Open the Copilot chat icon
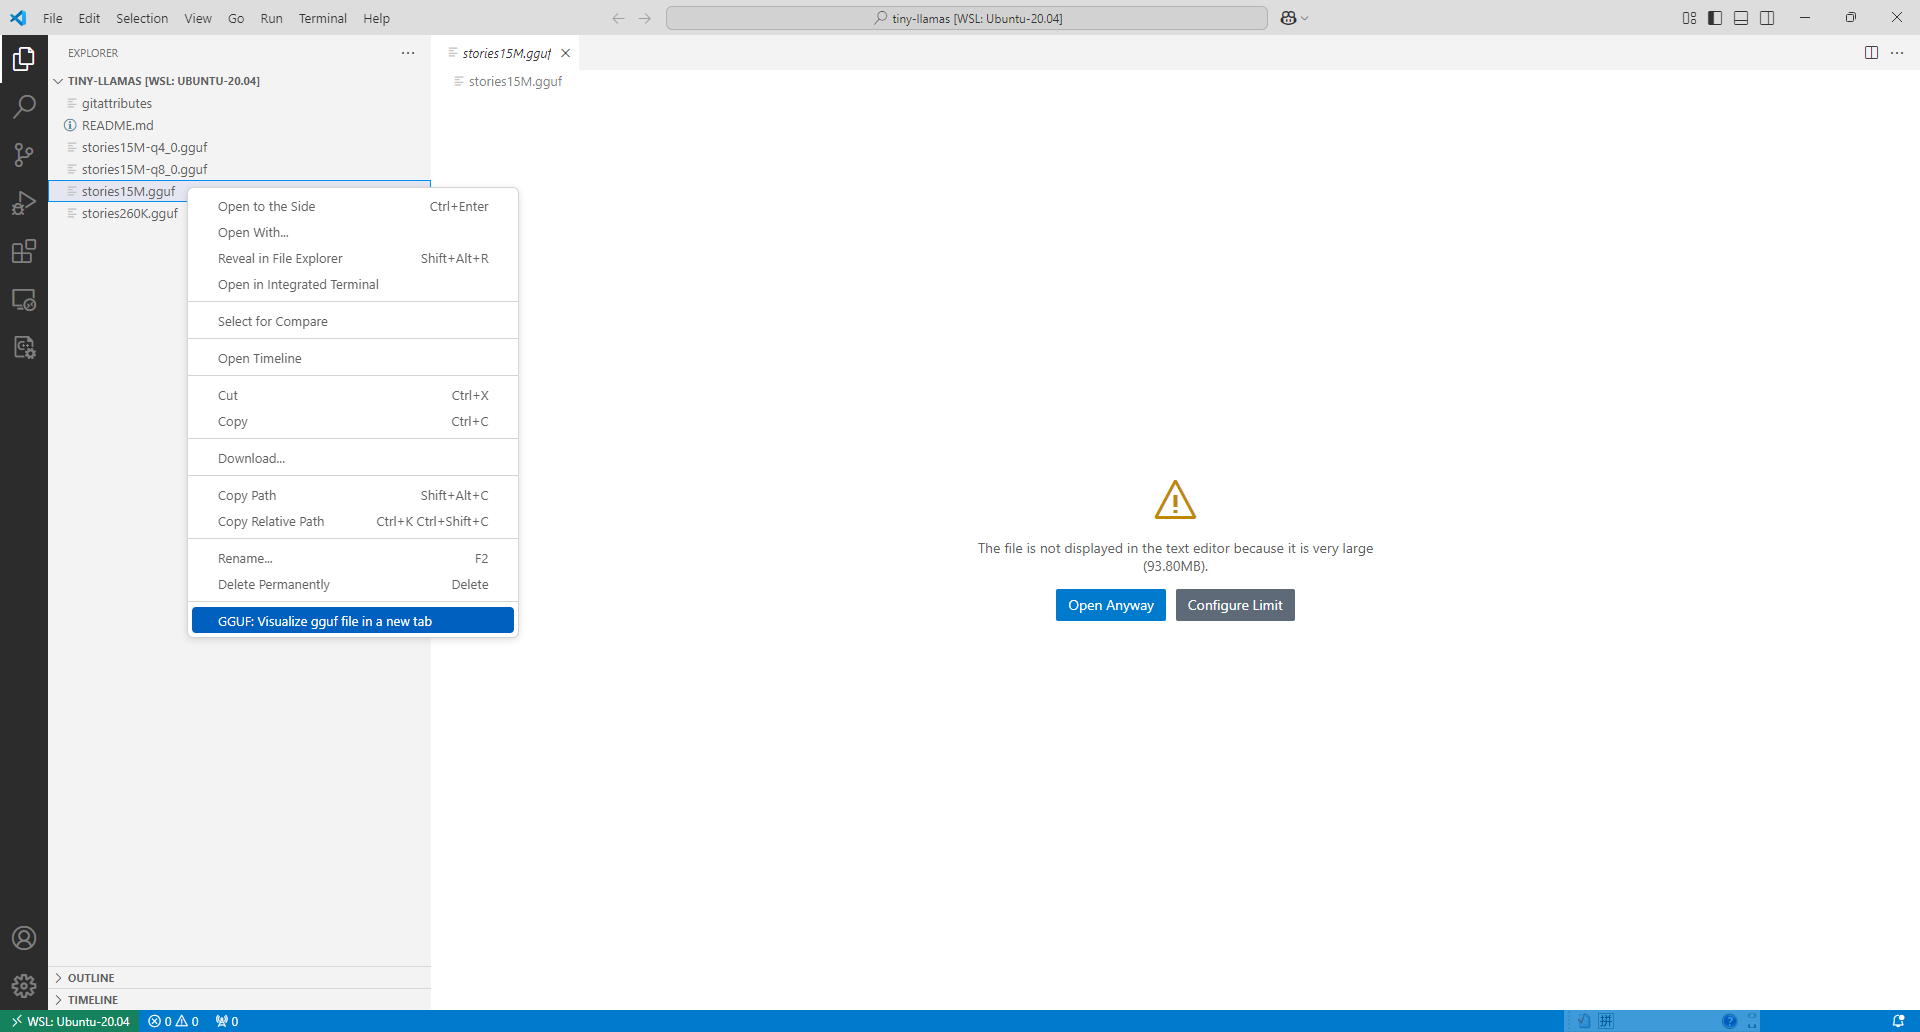 [x=1288, y=18]
